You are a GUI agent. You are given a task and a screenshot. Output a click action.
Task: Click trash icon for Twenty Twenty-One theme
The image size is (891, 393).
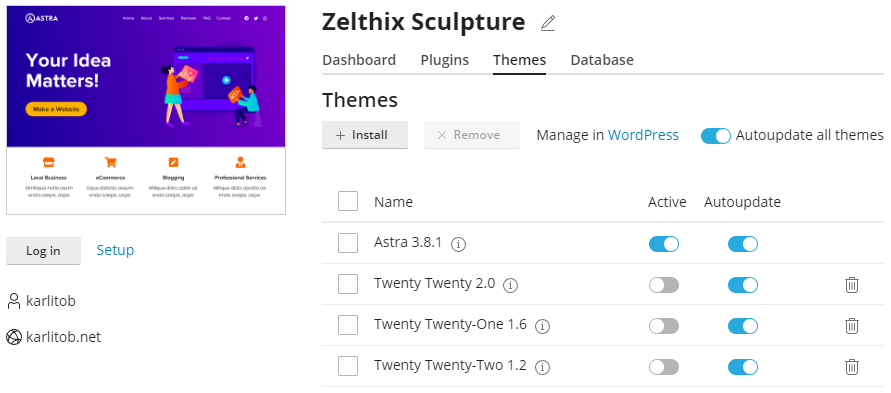pyautogui.click(x=851, y=325)
